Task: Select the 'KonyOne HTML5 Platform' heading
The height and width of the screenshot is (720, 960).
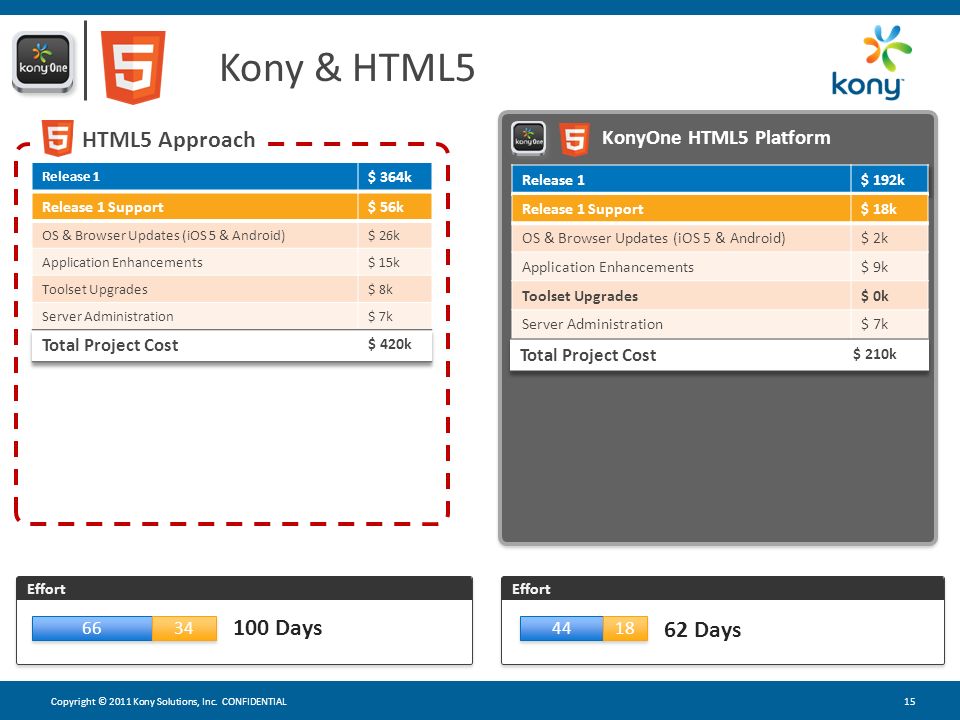Action: click(x=716, y=138)
